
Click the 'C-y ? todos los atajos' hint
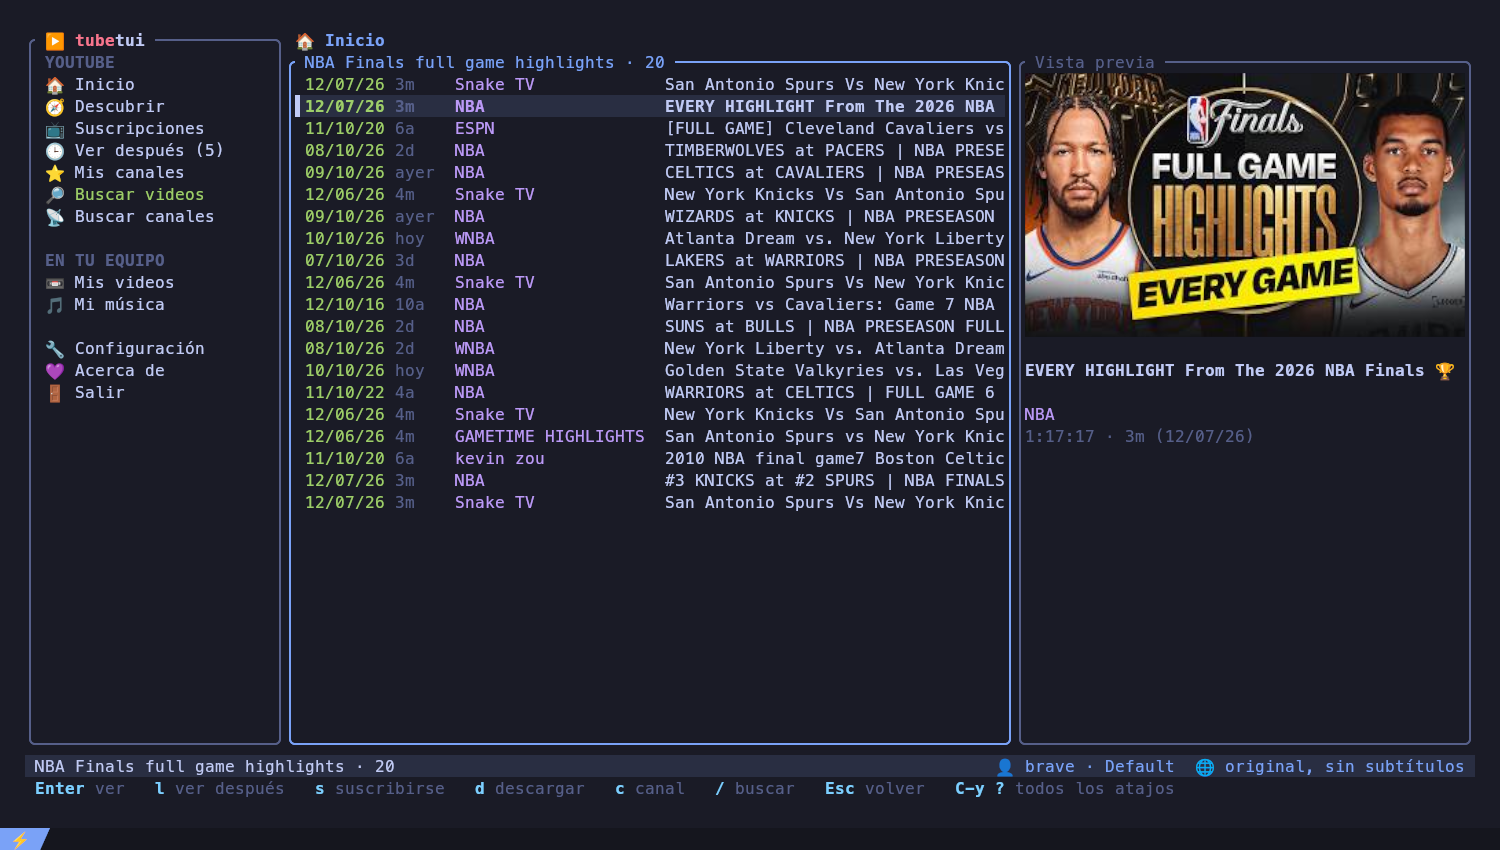click(1065, 789)
